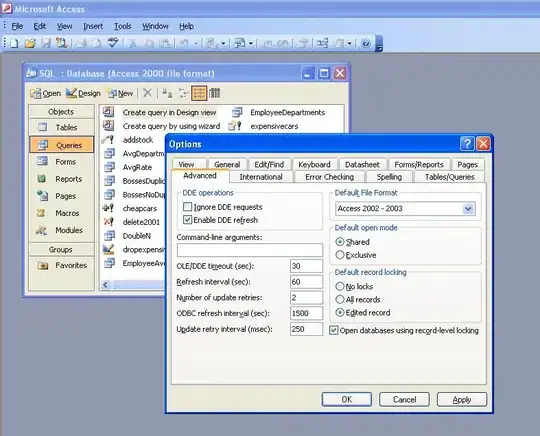Enable Ignore DDE requests checkbox
Viewport: 540px width, 436px height.
[187, 207]
